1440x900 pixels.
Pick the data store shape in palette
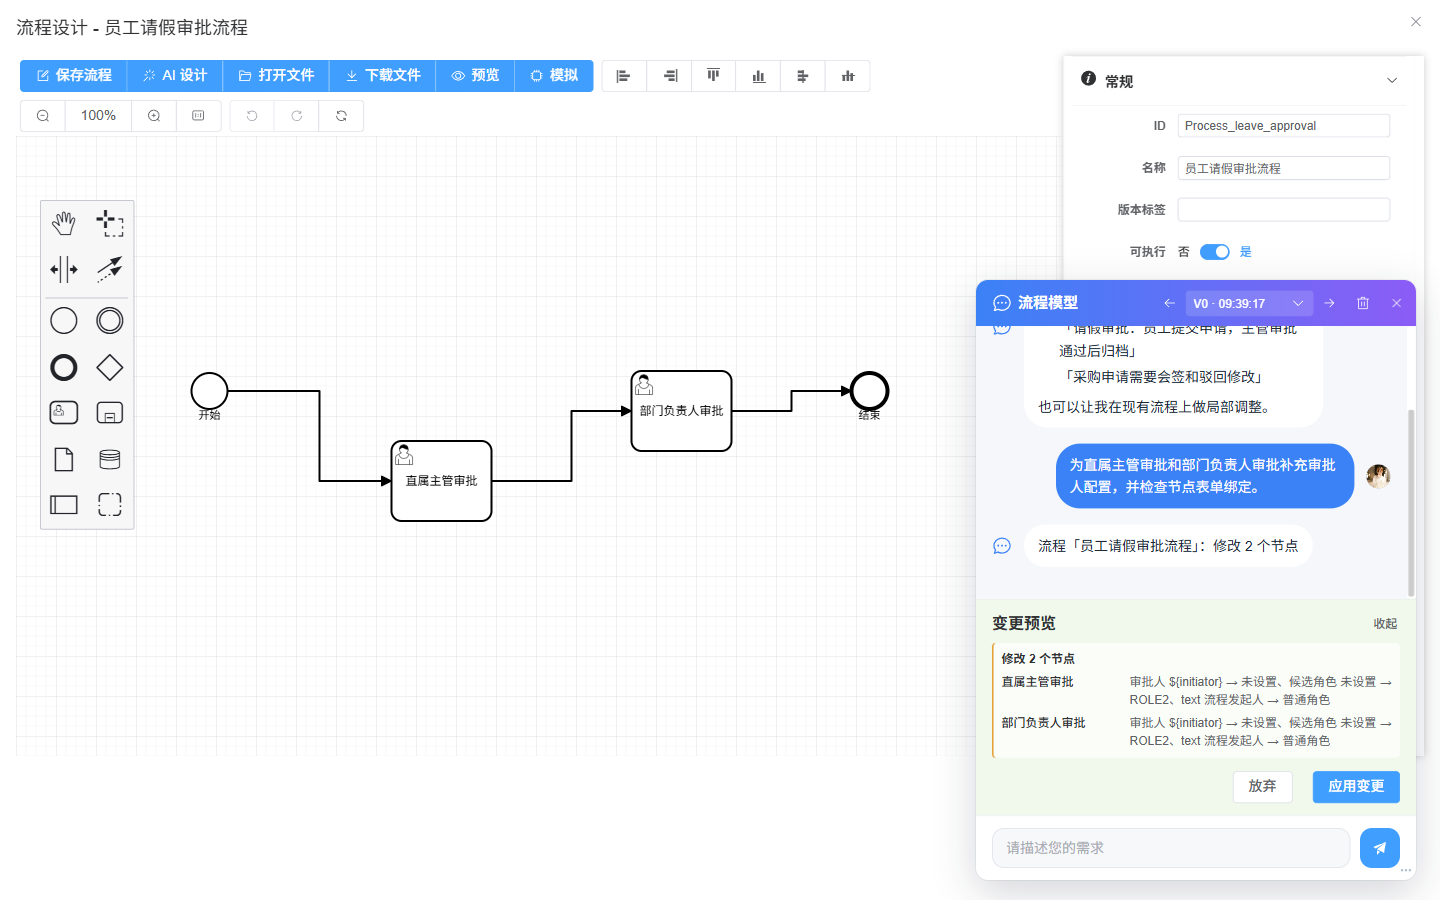pyautogui.click(x=110, y=459)
